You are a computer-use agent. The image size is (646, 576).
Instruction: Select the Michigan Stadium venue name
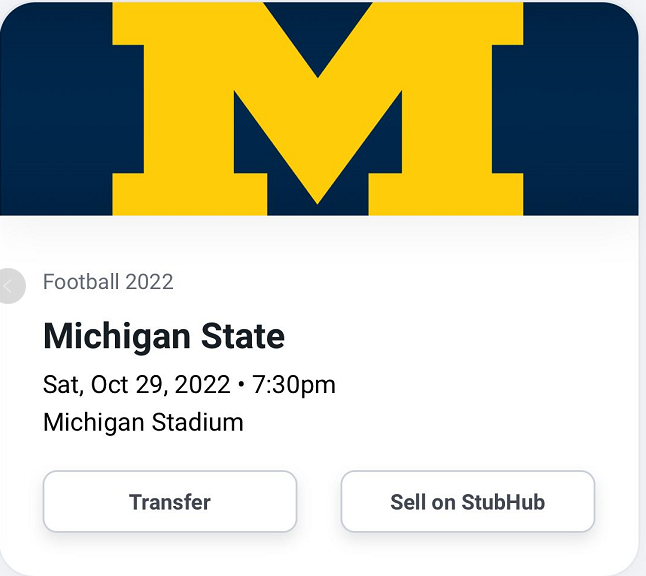pyautogui.click(x=143, y=422)
